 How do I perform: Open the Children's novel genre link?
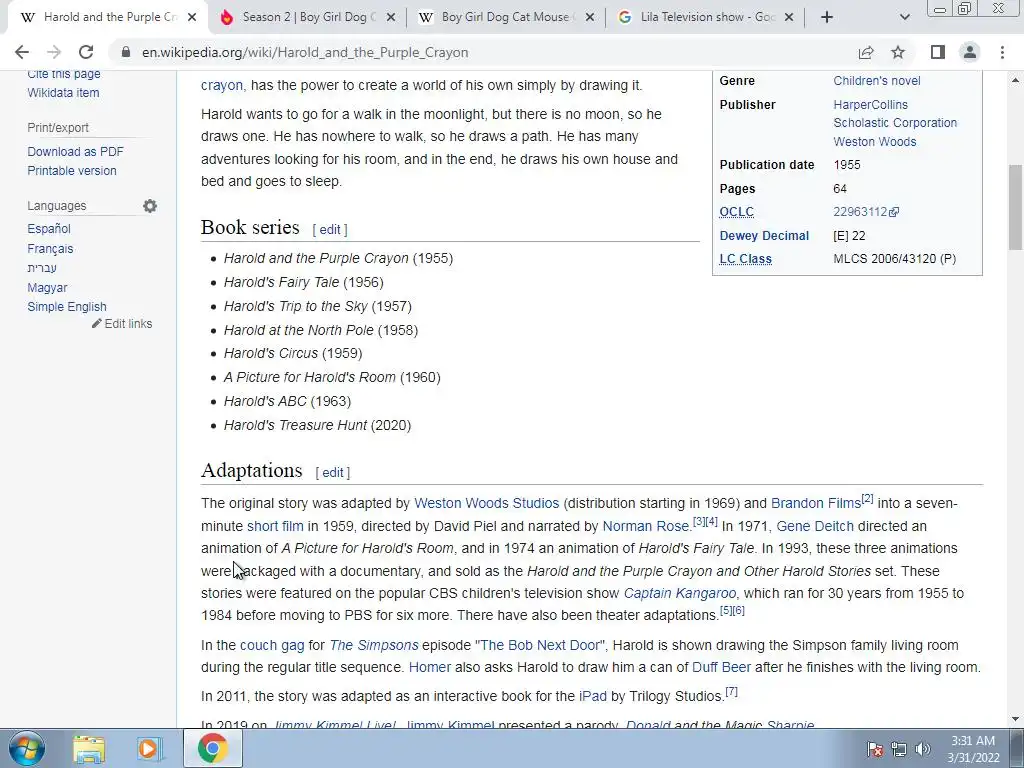(877, 81)
